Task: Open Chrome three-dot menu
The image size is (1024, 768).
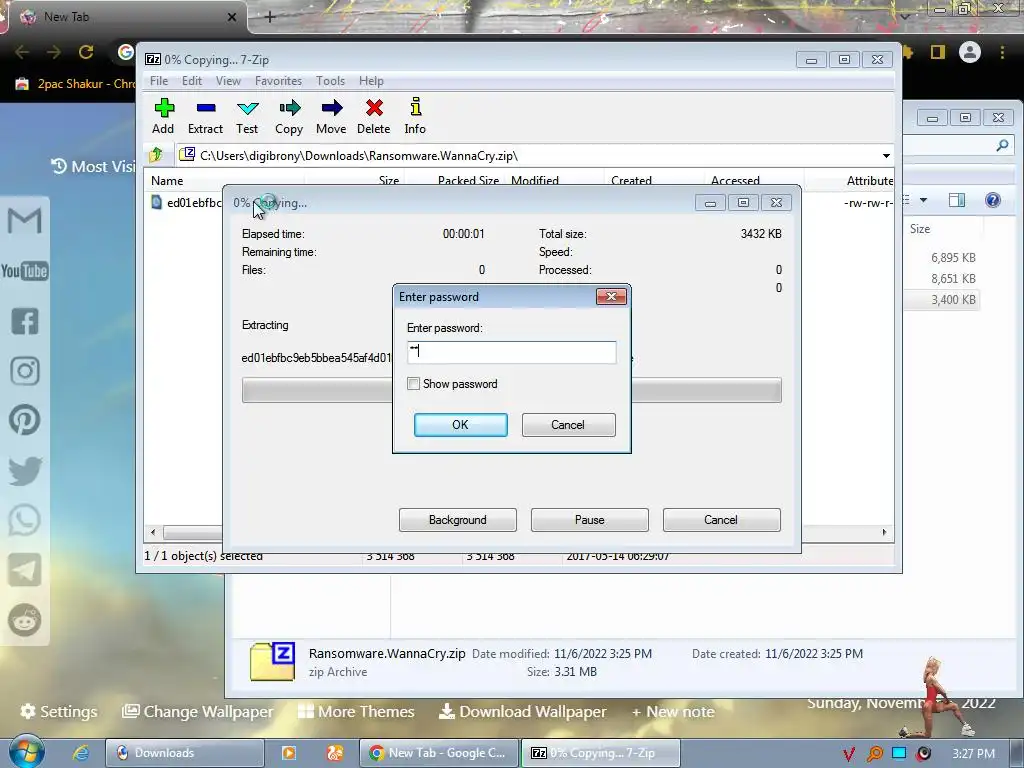Action: [1002, 52]
